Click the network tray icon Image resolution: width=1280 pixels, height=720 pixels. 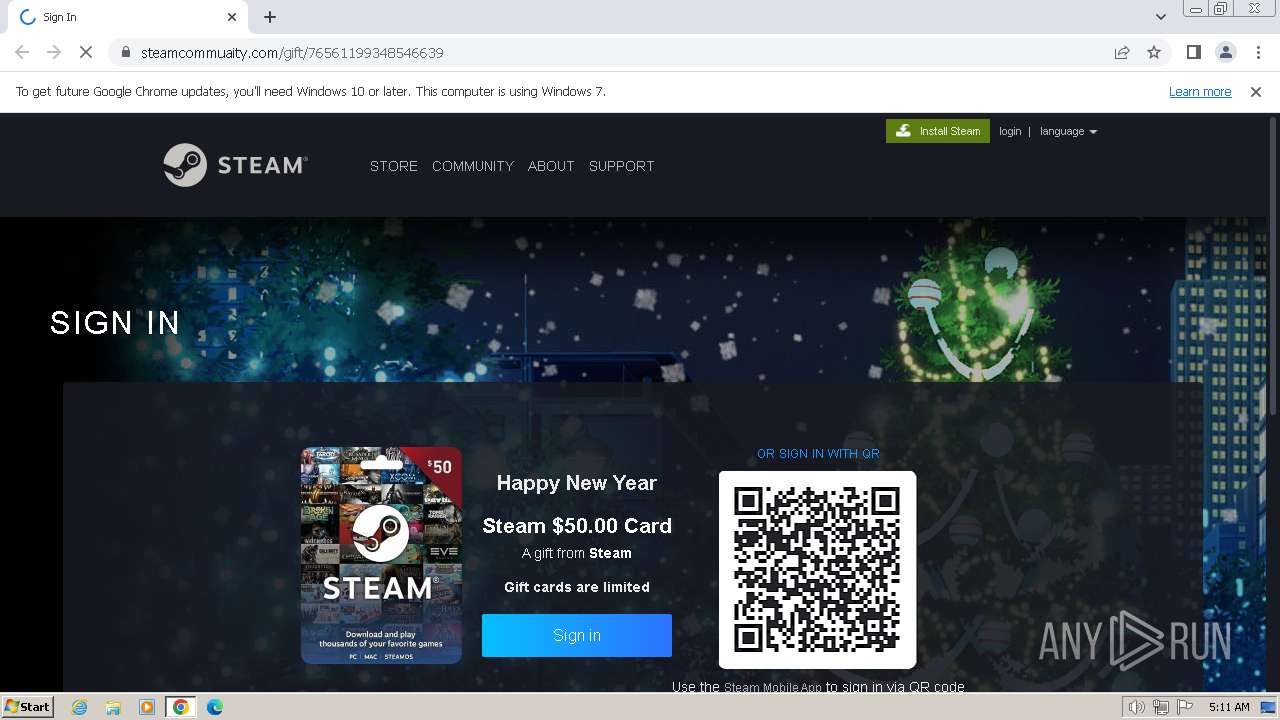point(1161,707)
